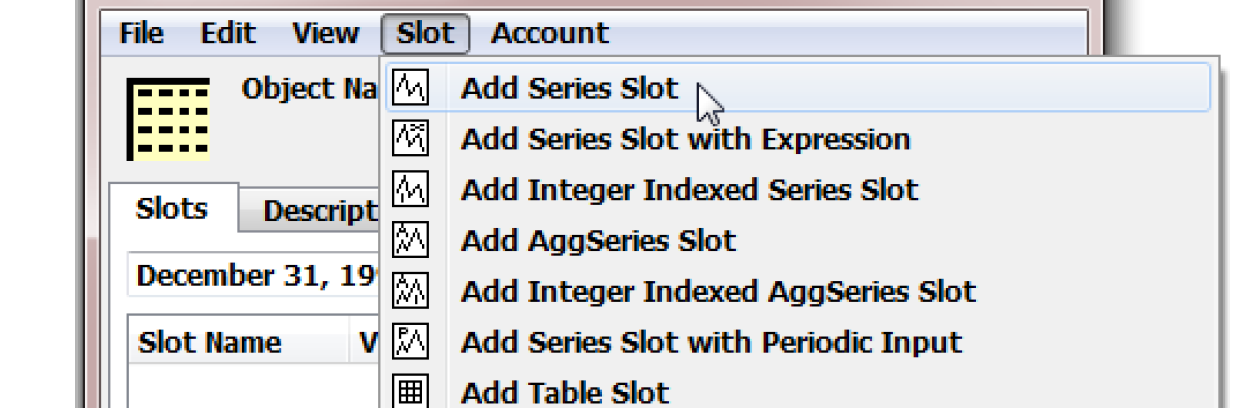Click the December 31 date field
Image resolution: width=1242 pixels, height=408 pixels.
point(254,276)
